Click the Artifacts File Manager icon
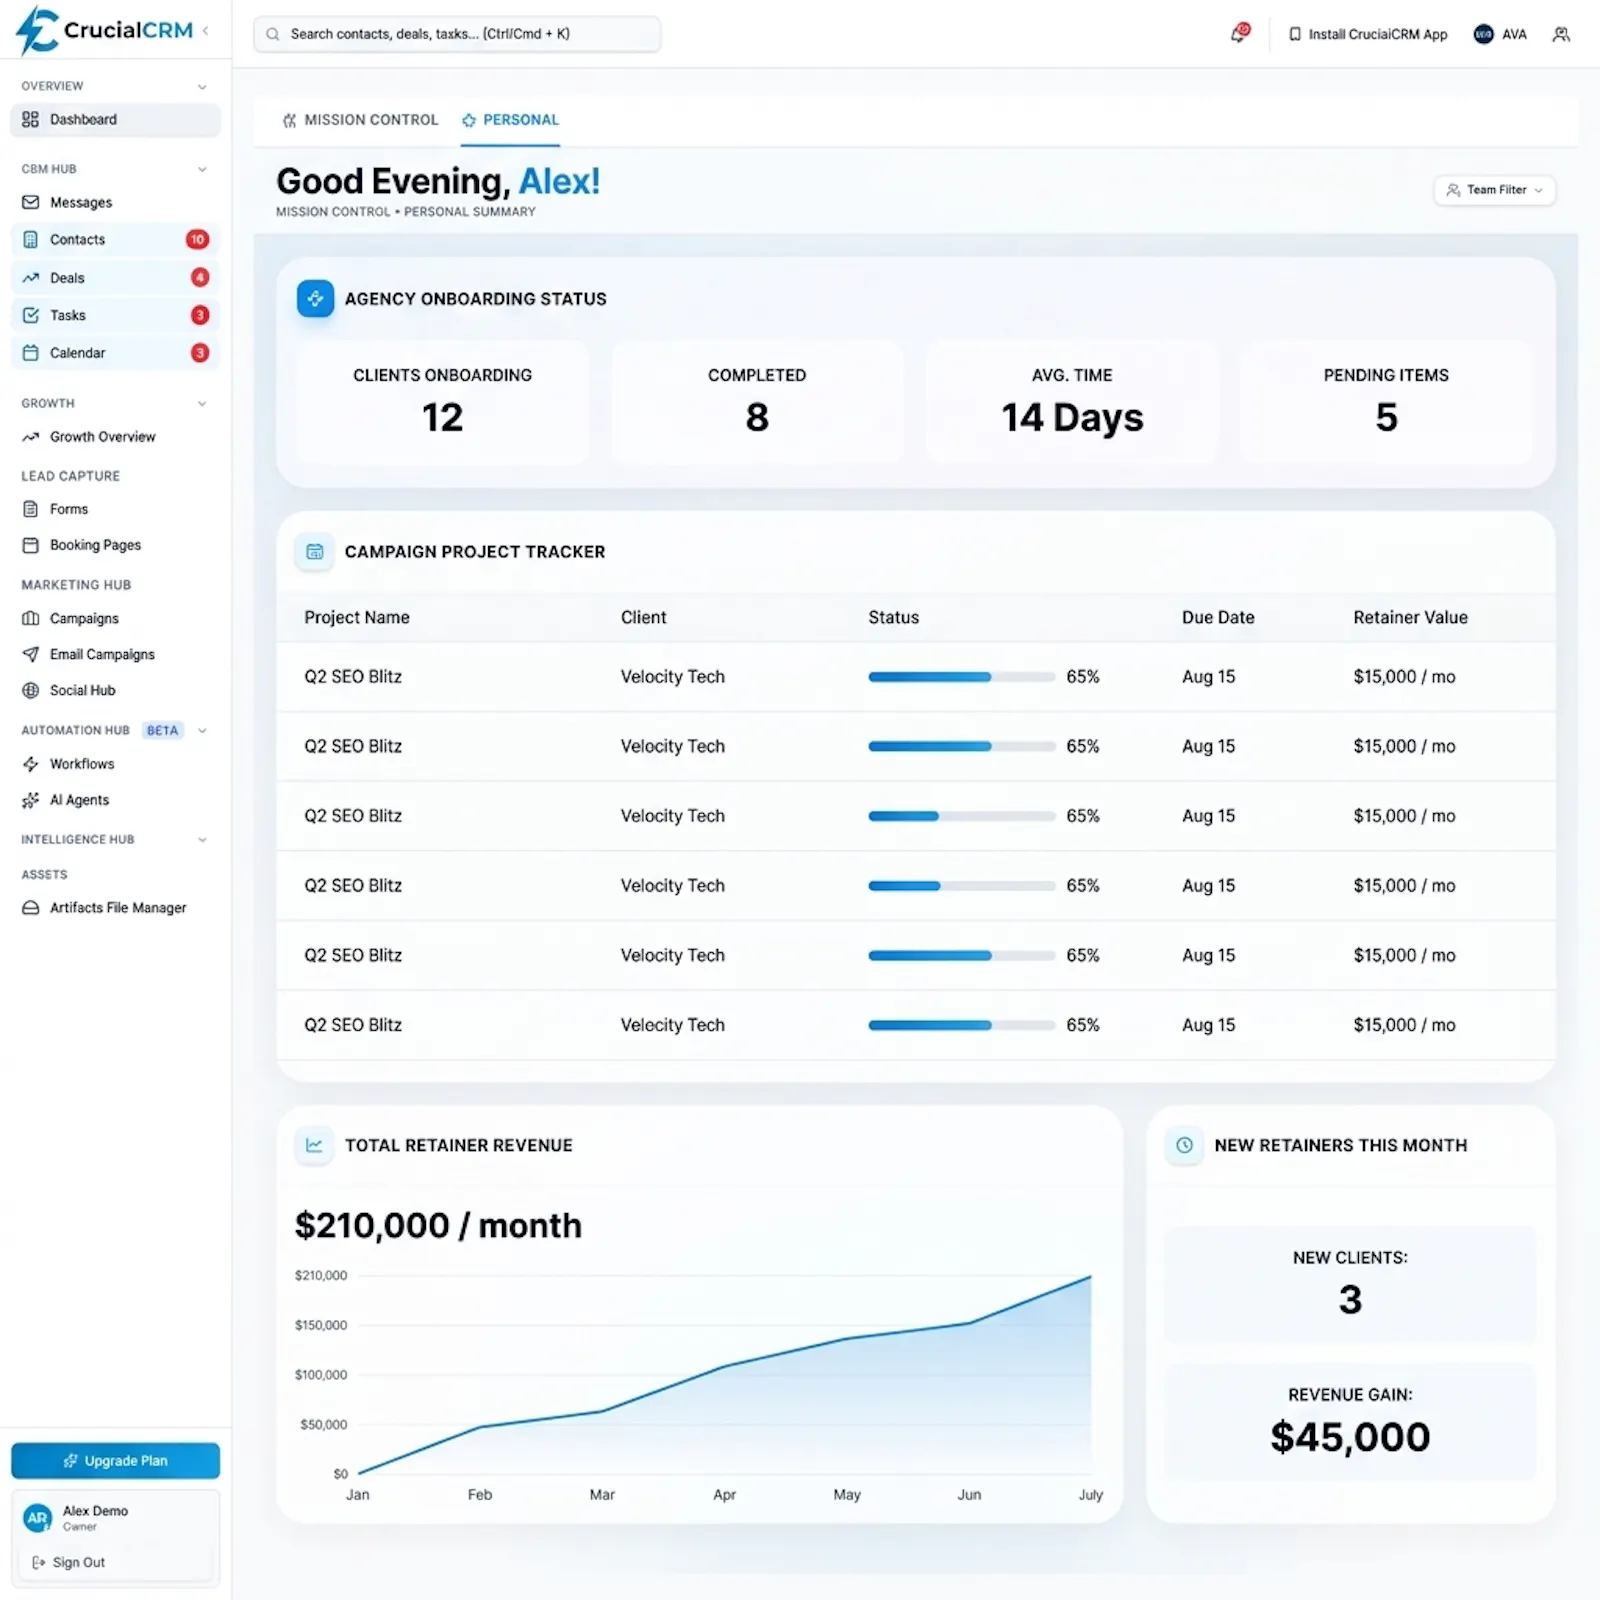 31,908
